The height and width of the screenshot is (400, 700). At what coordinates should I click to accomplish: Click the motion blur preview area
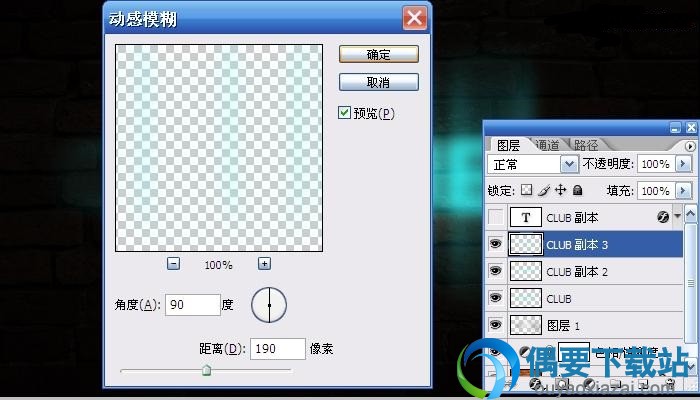pyautogui.click(x=219, y=148)
